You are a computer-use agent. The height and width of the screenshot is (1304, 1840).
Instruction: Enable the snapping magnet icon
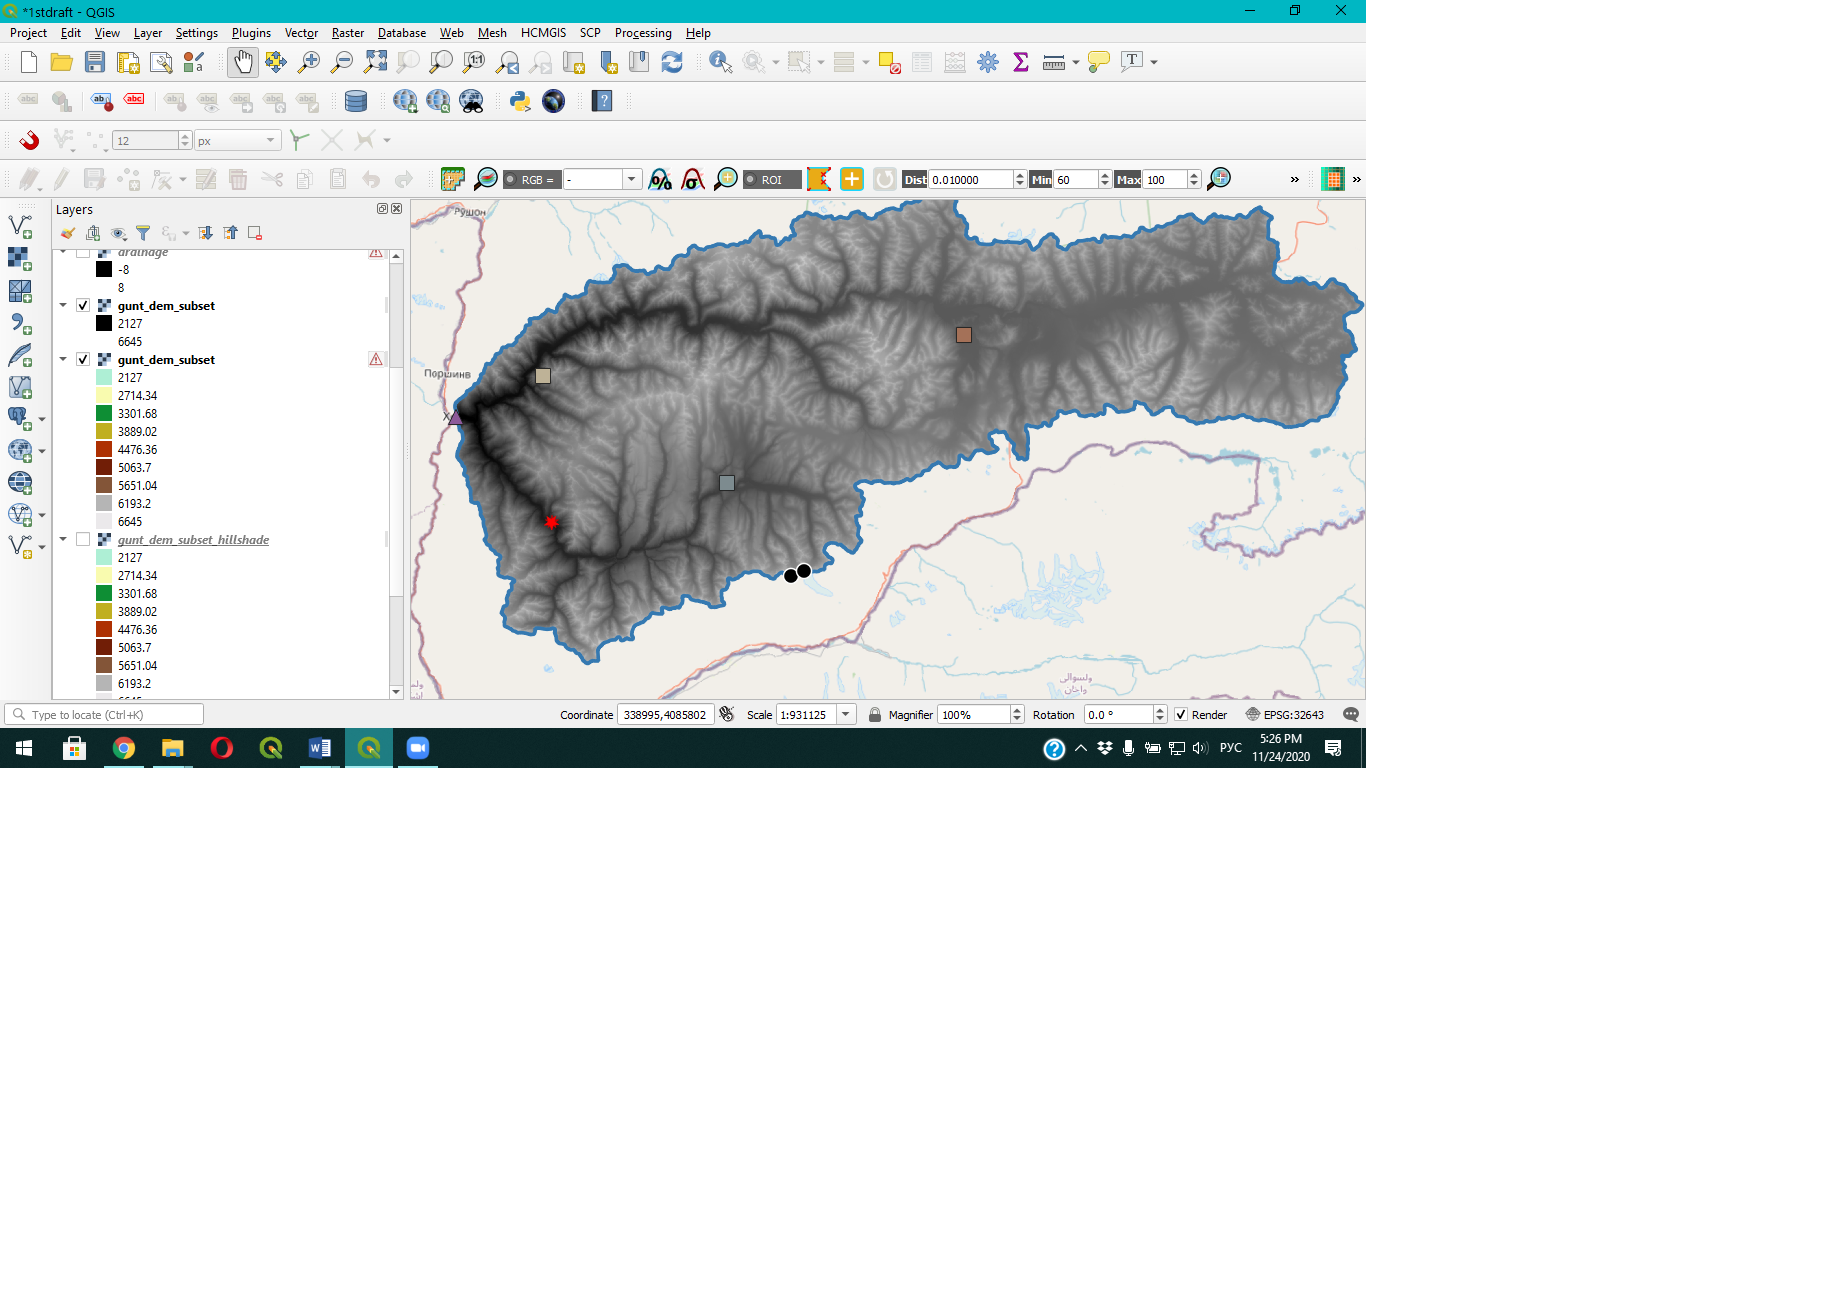[x=29, y=140]
